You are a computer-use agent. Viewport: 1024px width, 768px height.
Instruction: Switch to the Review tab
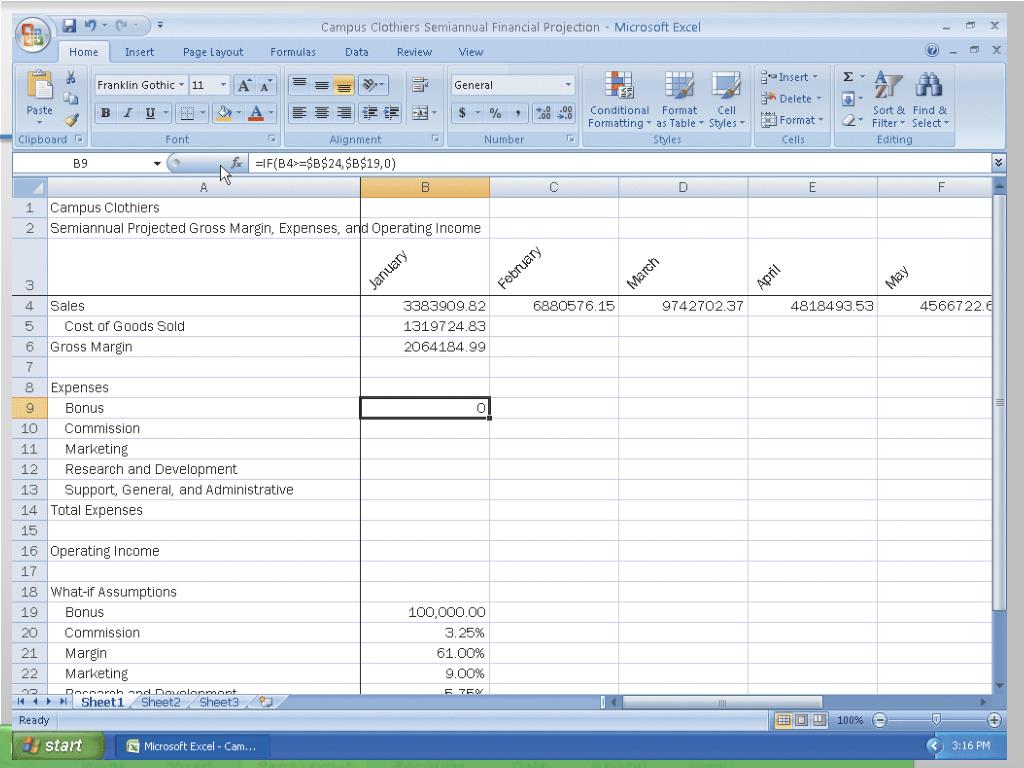[414, 52]
